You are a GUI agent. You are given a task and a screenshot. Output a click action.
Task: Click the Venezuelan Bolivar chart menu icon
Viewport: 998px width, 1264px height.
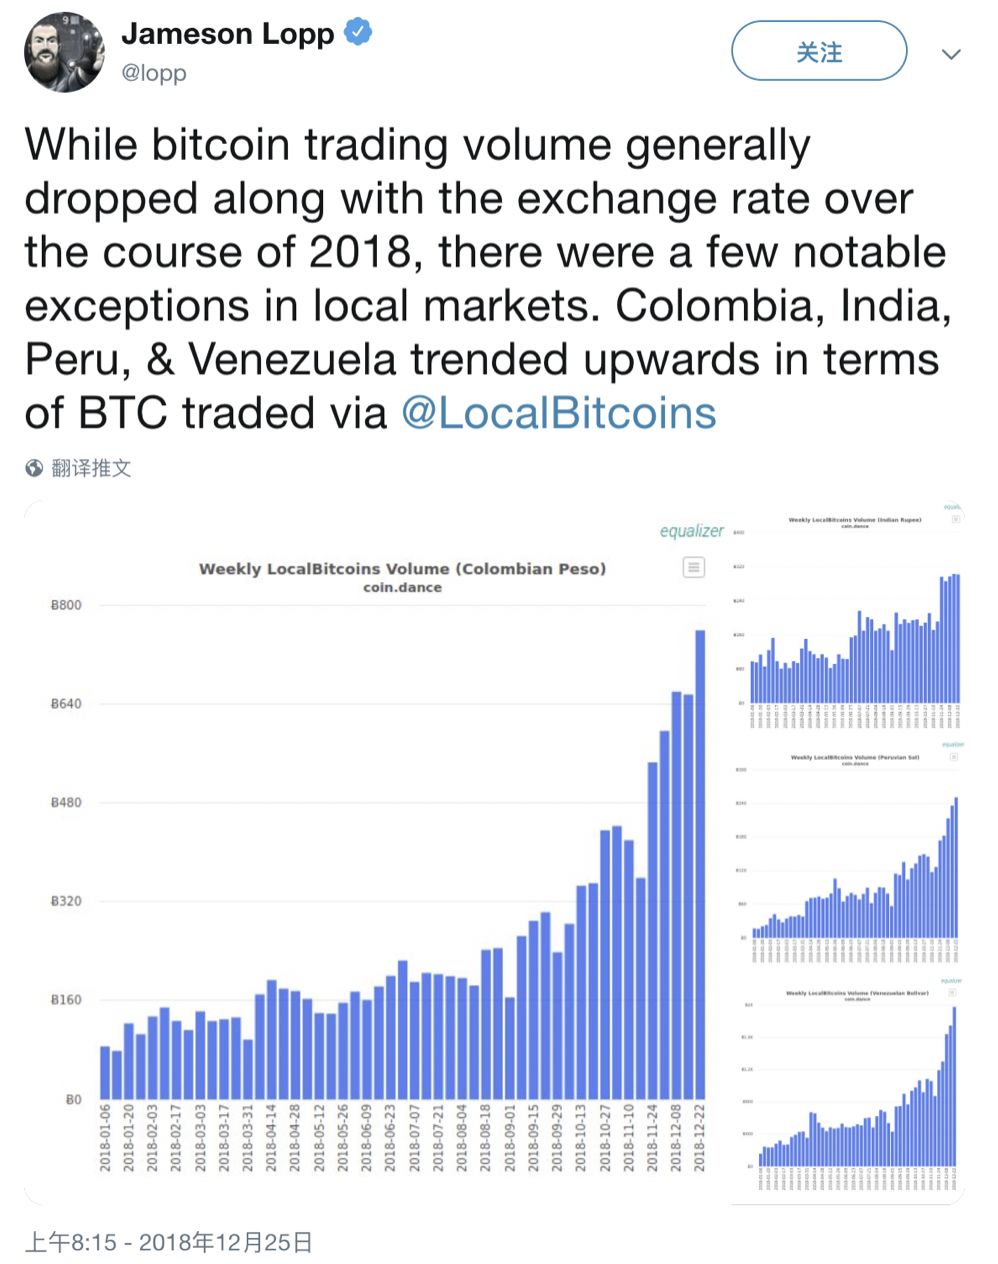click(952, 993)
